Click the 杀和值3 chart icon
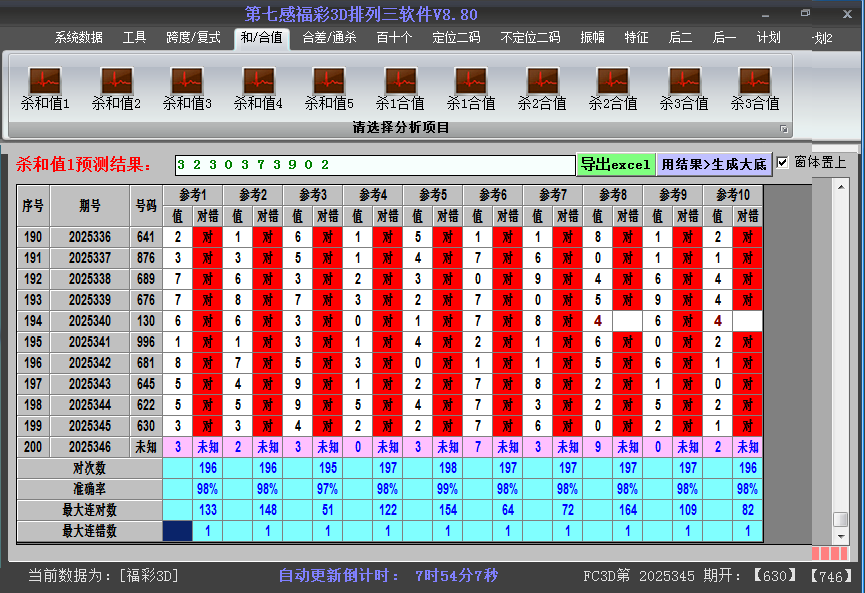Image resolution: width=865 pixels, height=593 pixels. coord(187,81)
